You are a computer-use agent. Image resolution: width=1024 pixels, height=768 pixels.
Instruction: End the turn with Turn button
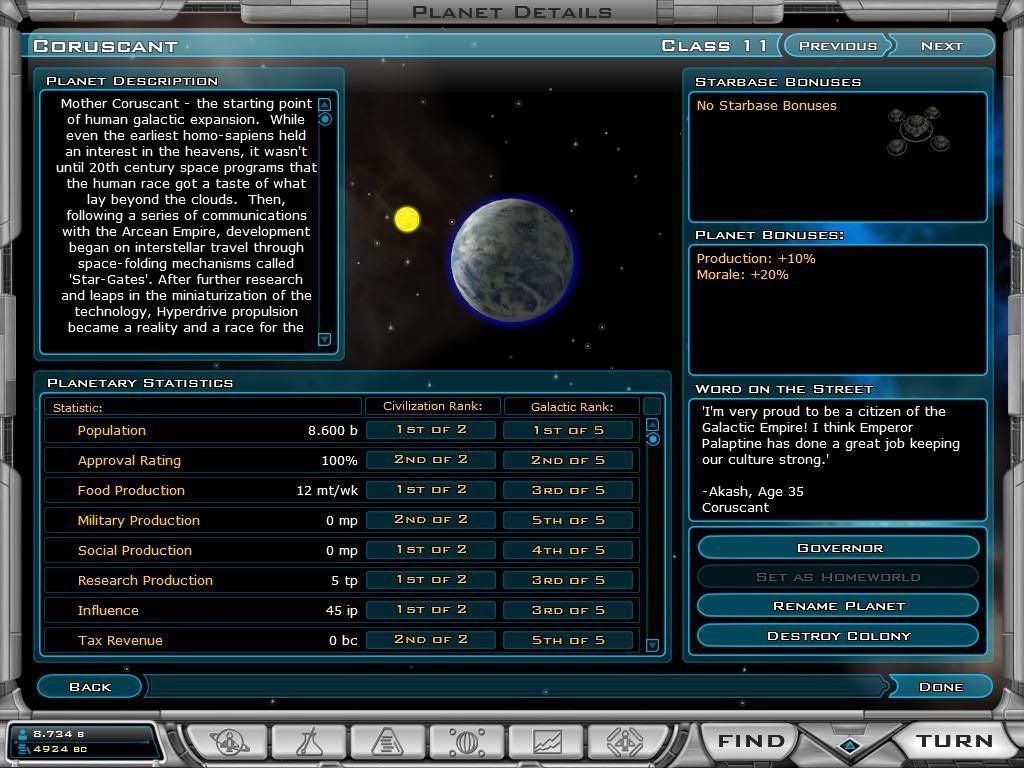click(954, 741)
